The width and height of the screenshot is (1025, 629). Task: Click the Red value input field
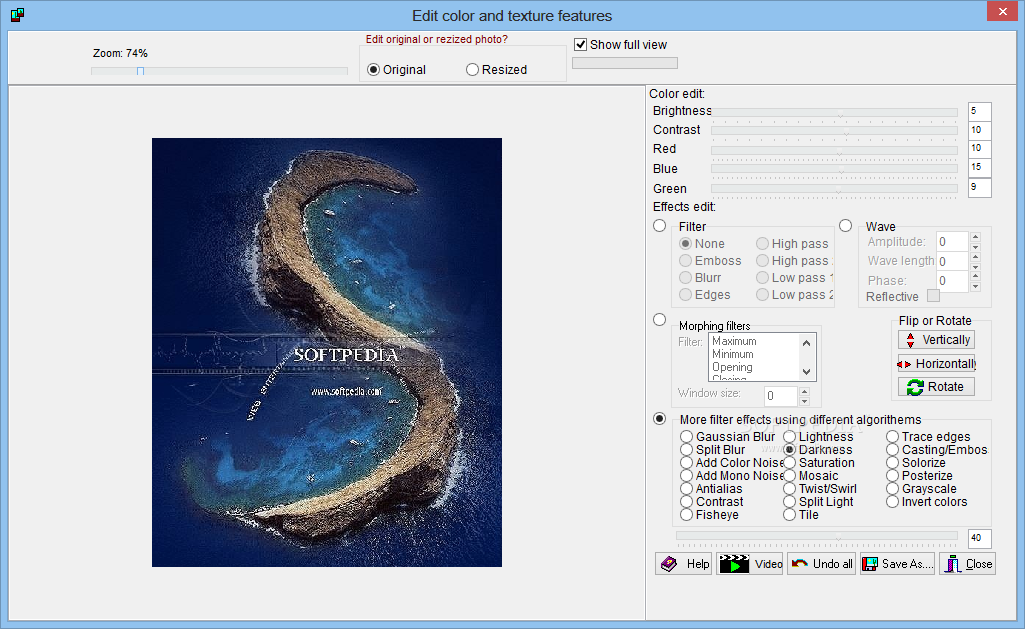pos(979,149)
